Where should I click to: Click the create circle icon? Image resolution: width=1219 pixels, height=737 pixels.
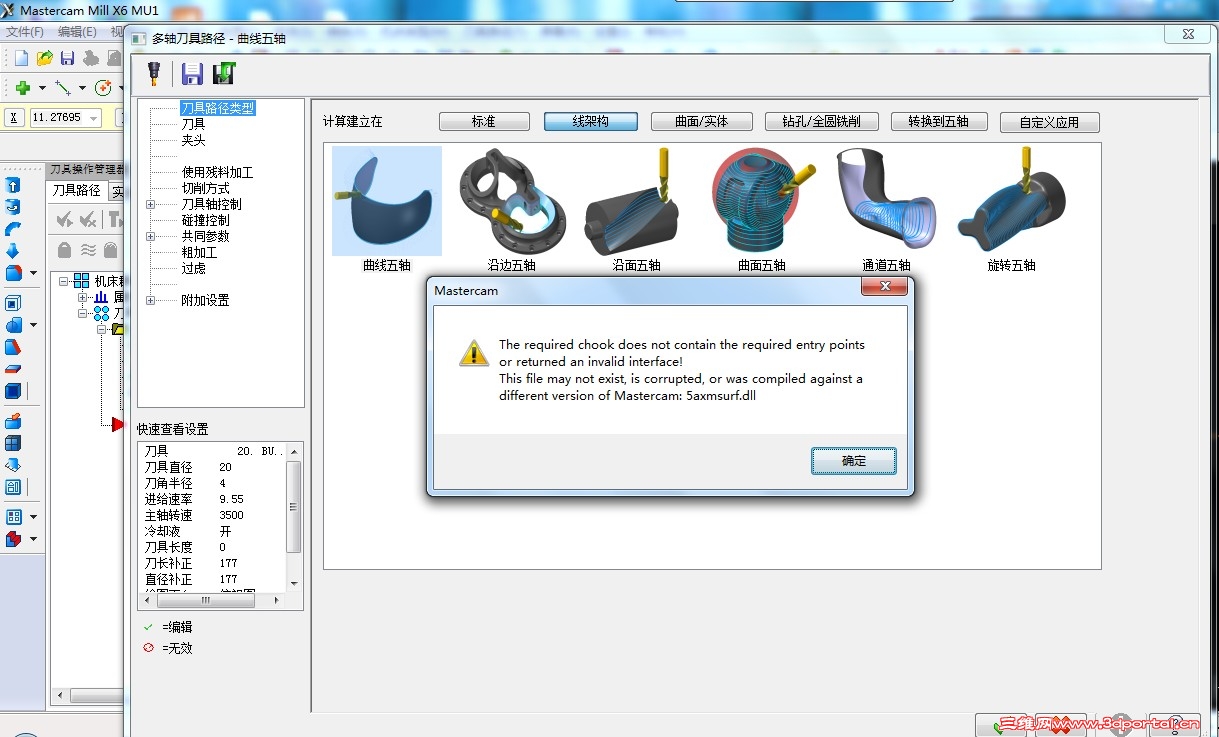103,88
